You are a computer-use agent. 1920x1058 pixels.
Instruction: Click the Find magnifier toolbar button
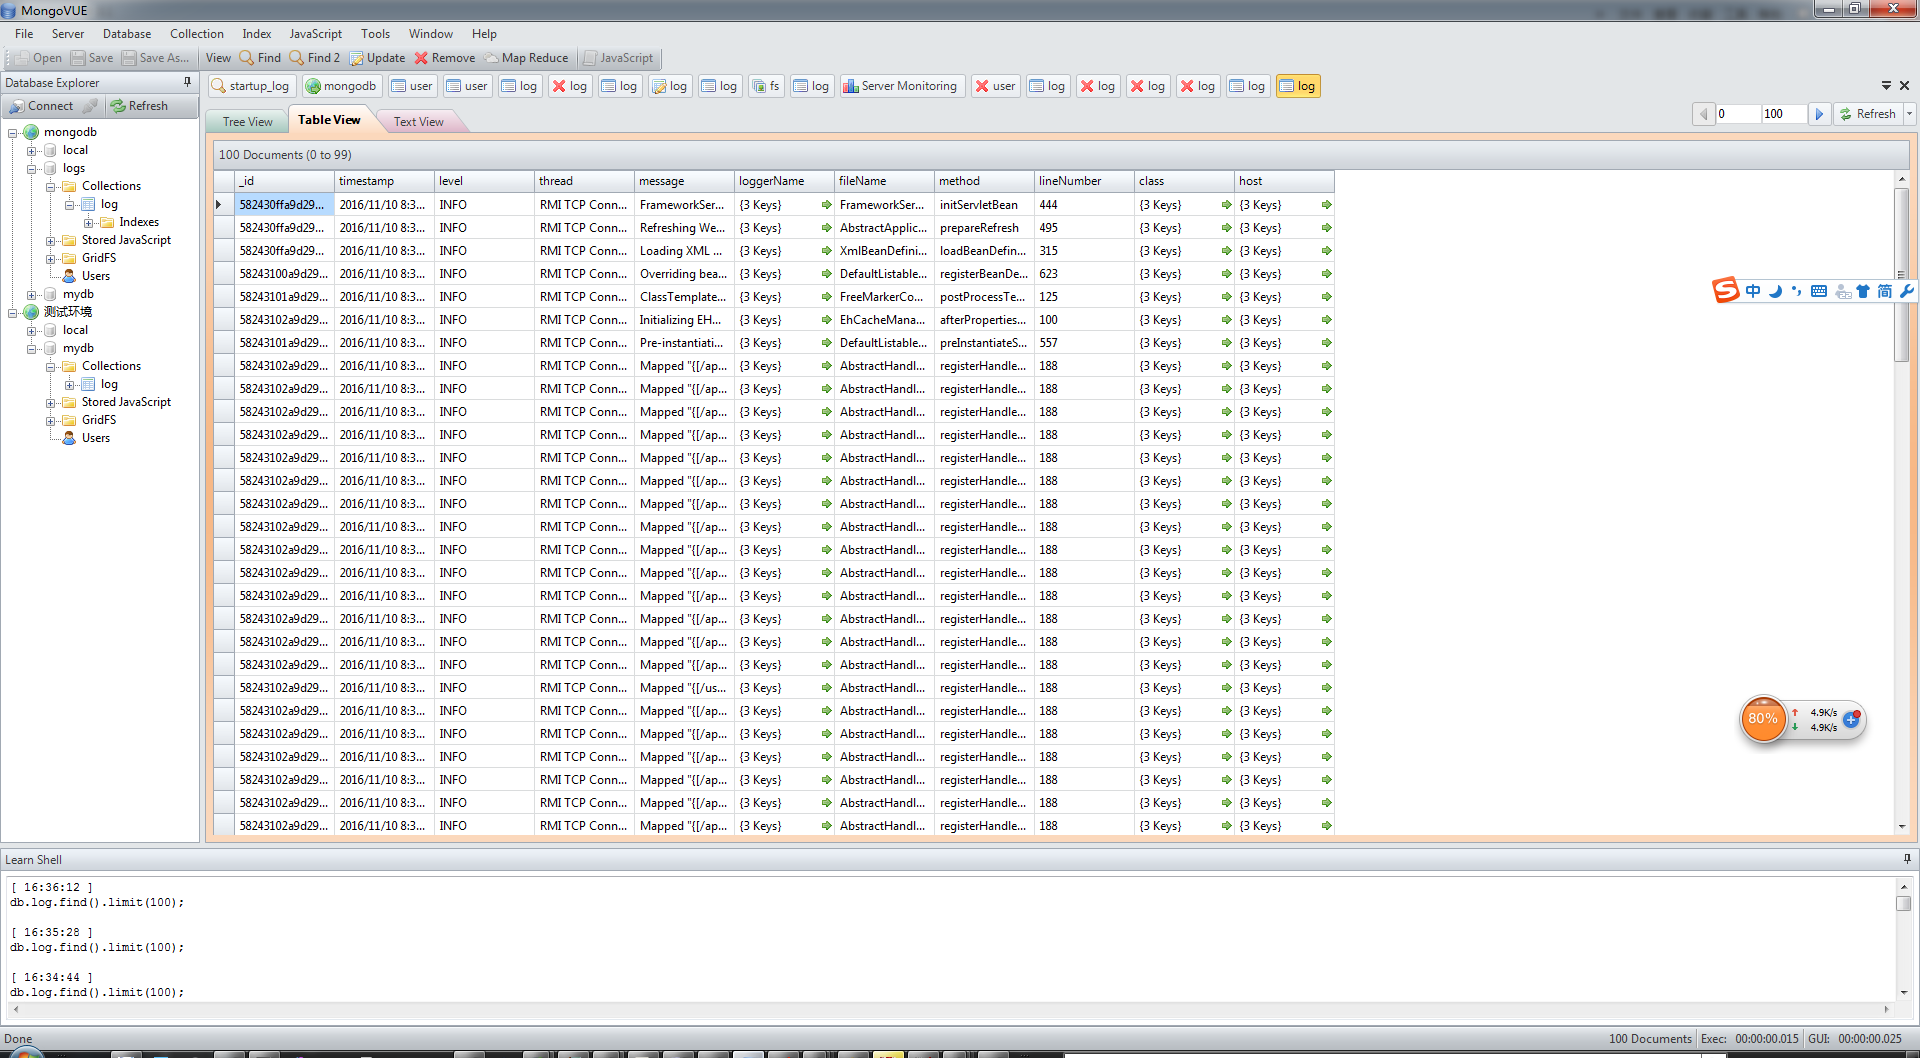tap(260, 58)
